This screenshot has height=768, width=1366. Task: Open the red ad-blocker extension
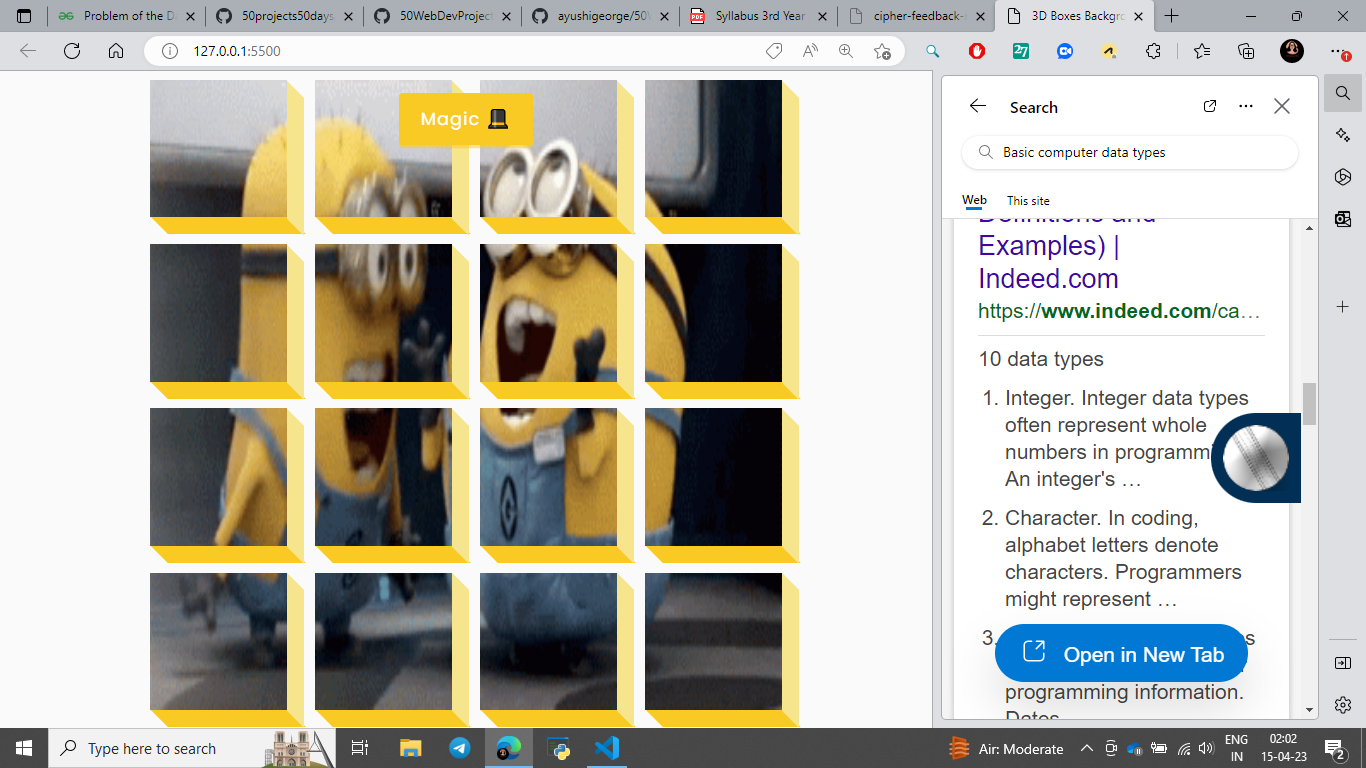[x=977, y=51]
